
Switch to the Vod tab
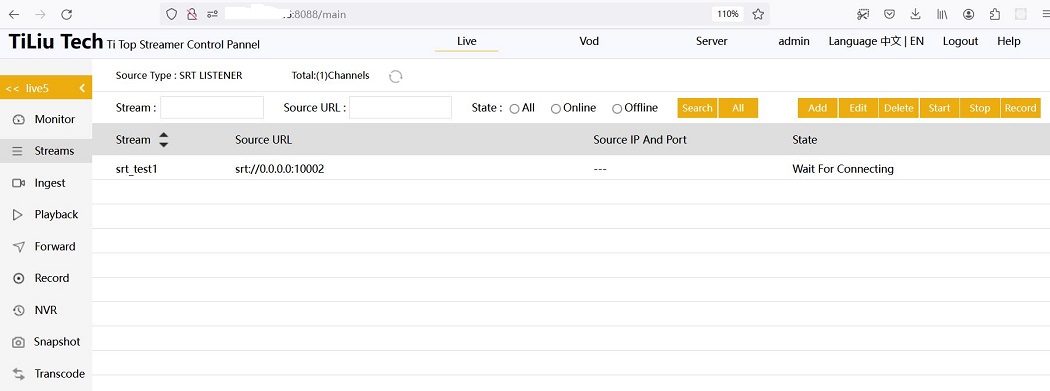pyautogui.click(x=589, y=41)
